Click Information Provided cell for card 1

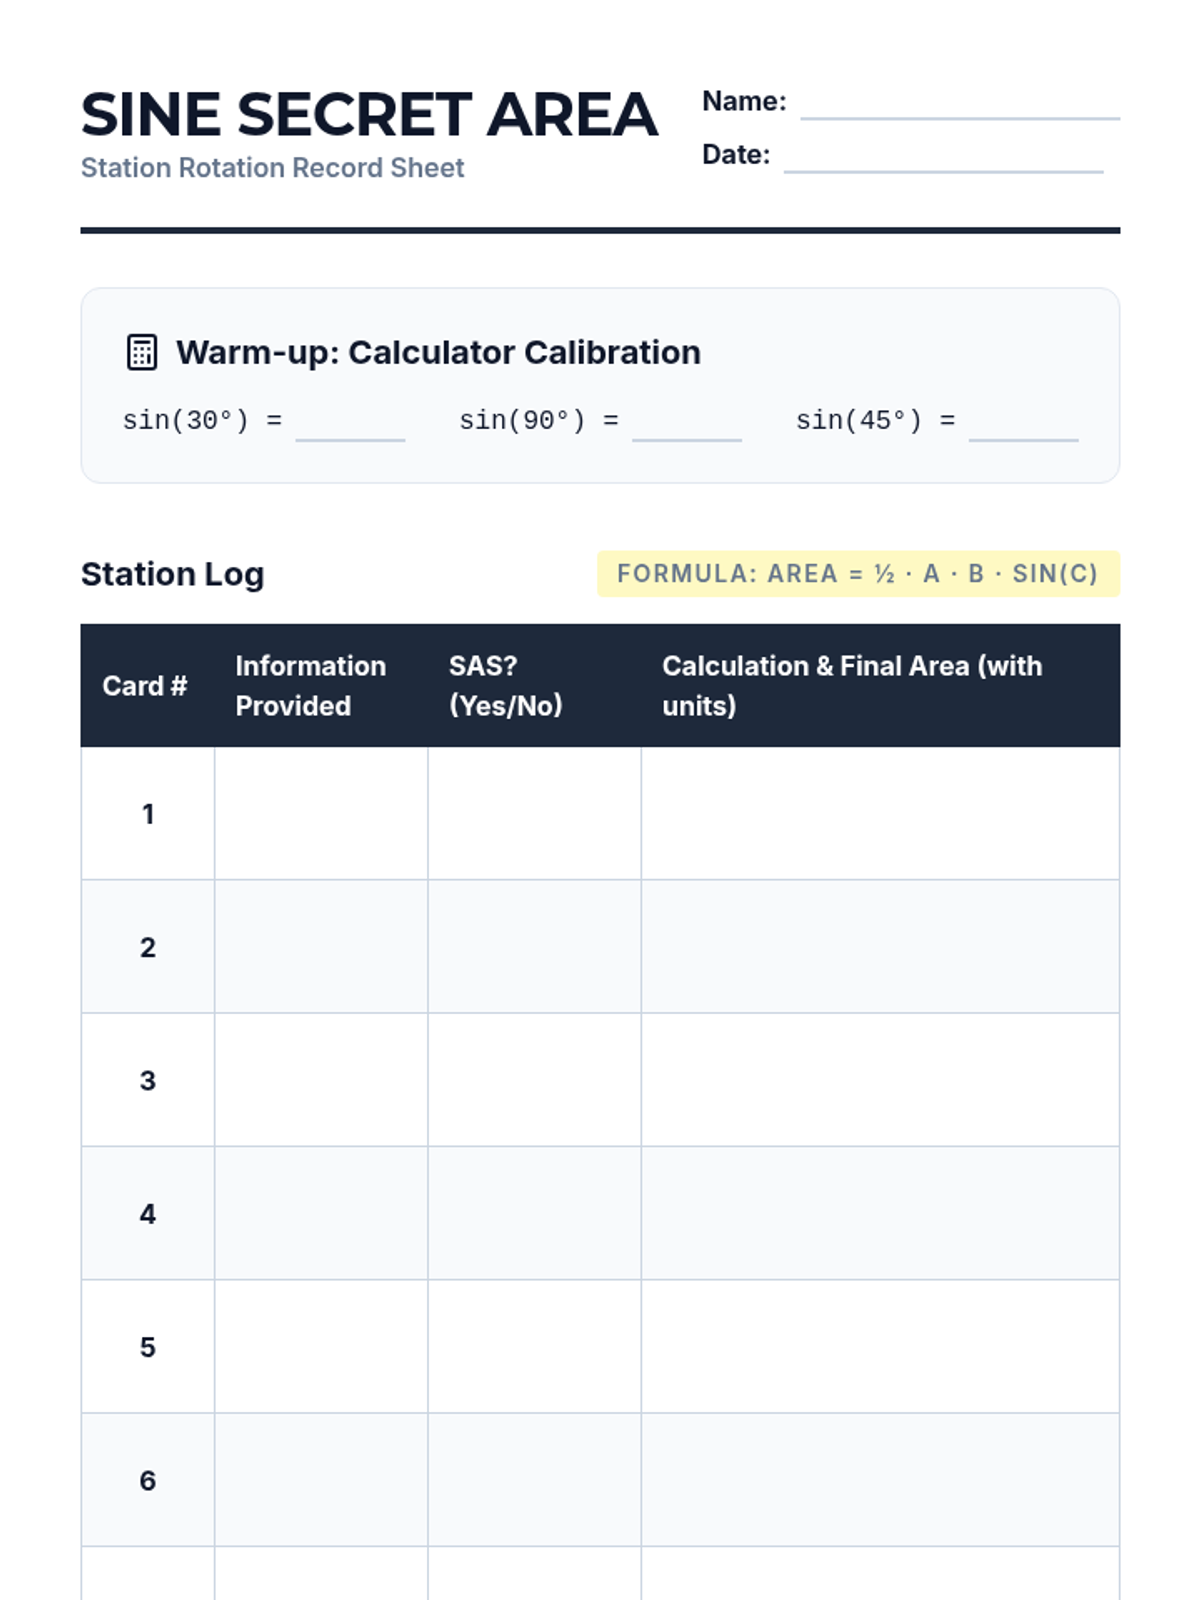[321, 814]
